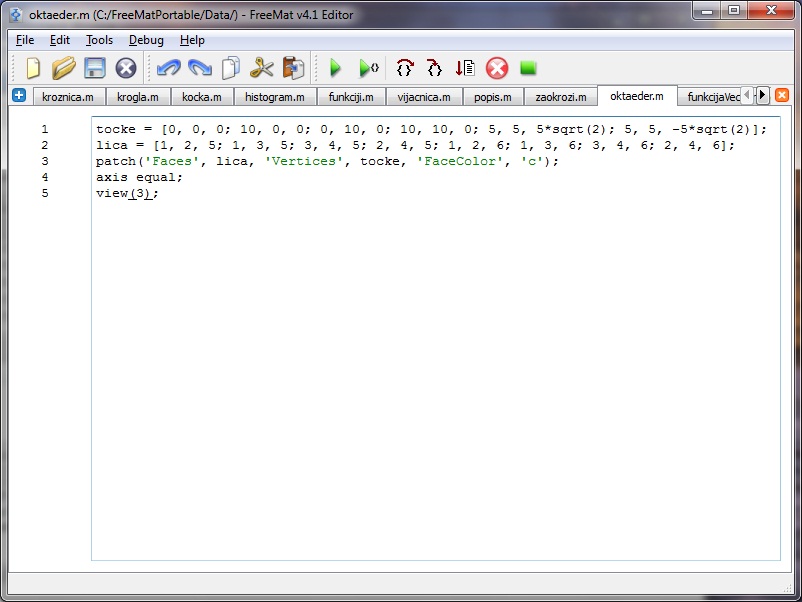
Task: Select the vijacnica.m tab
Action: (423, 97)
